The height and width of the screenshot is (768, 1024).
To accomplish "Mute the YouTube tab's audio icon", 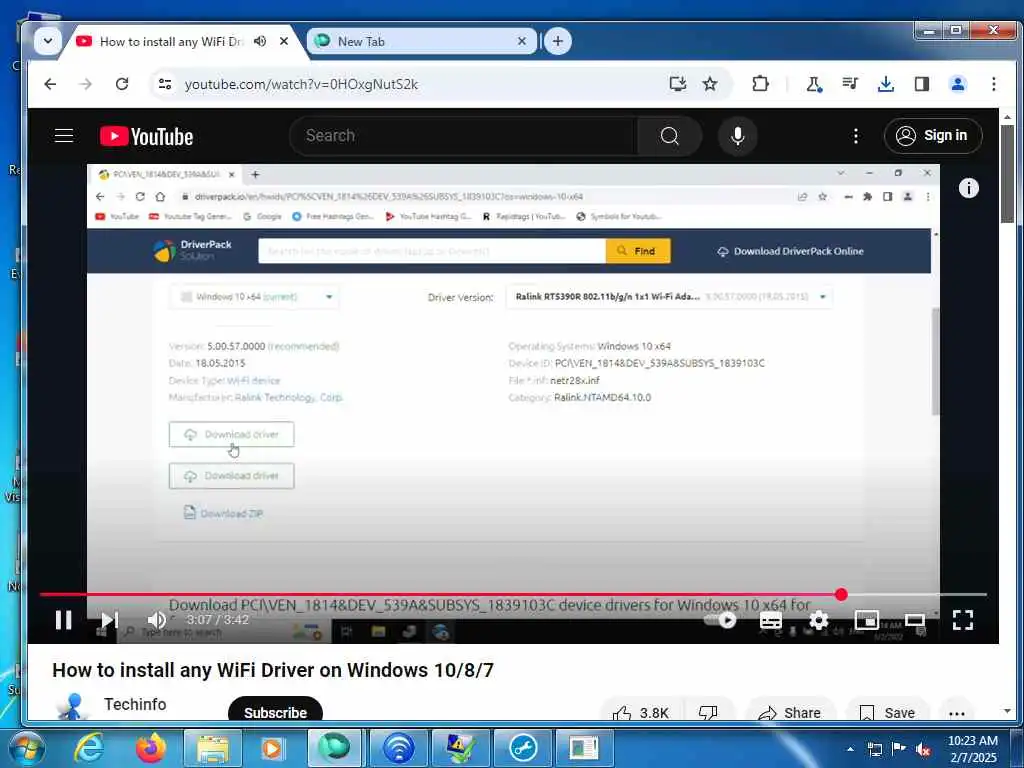I will coord(260,41).
